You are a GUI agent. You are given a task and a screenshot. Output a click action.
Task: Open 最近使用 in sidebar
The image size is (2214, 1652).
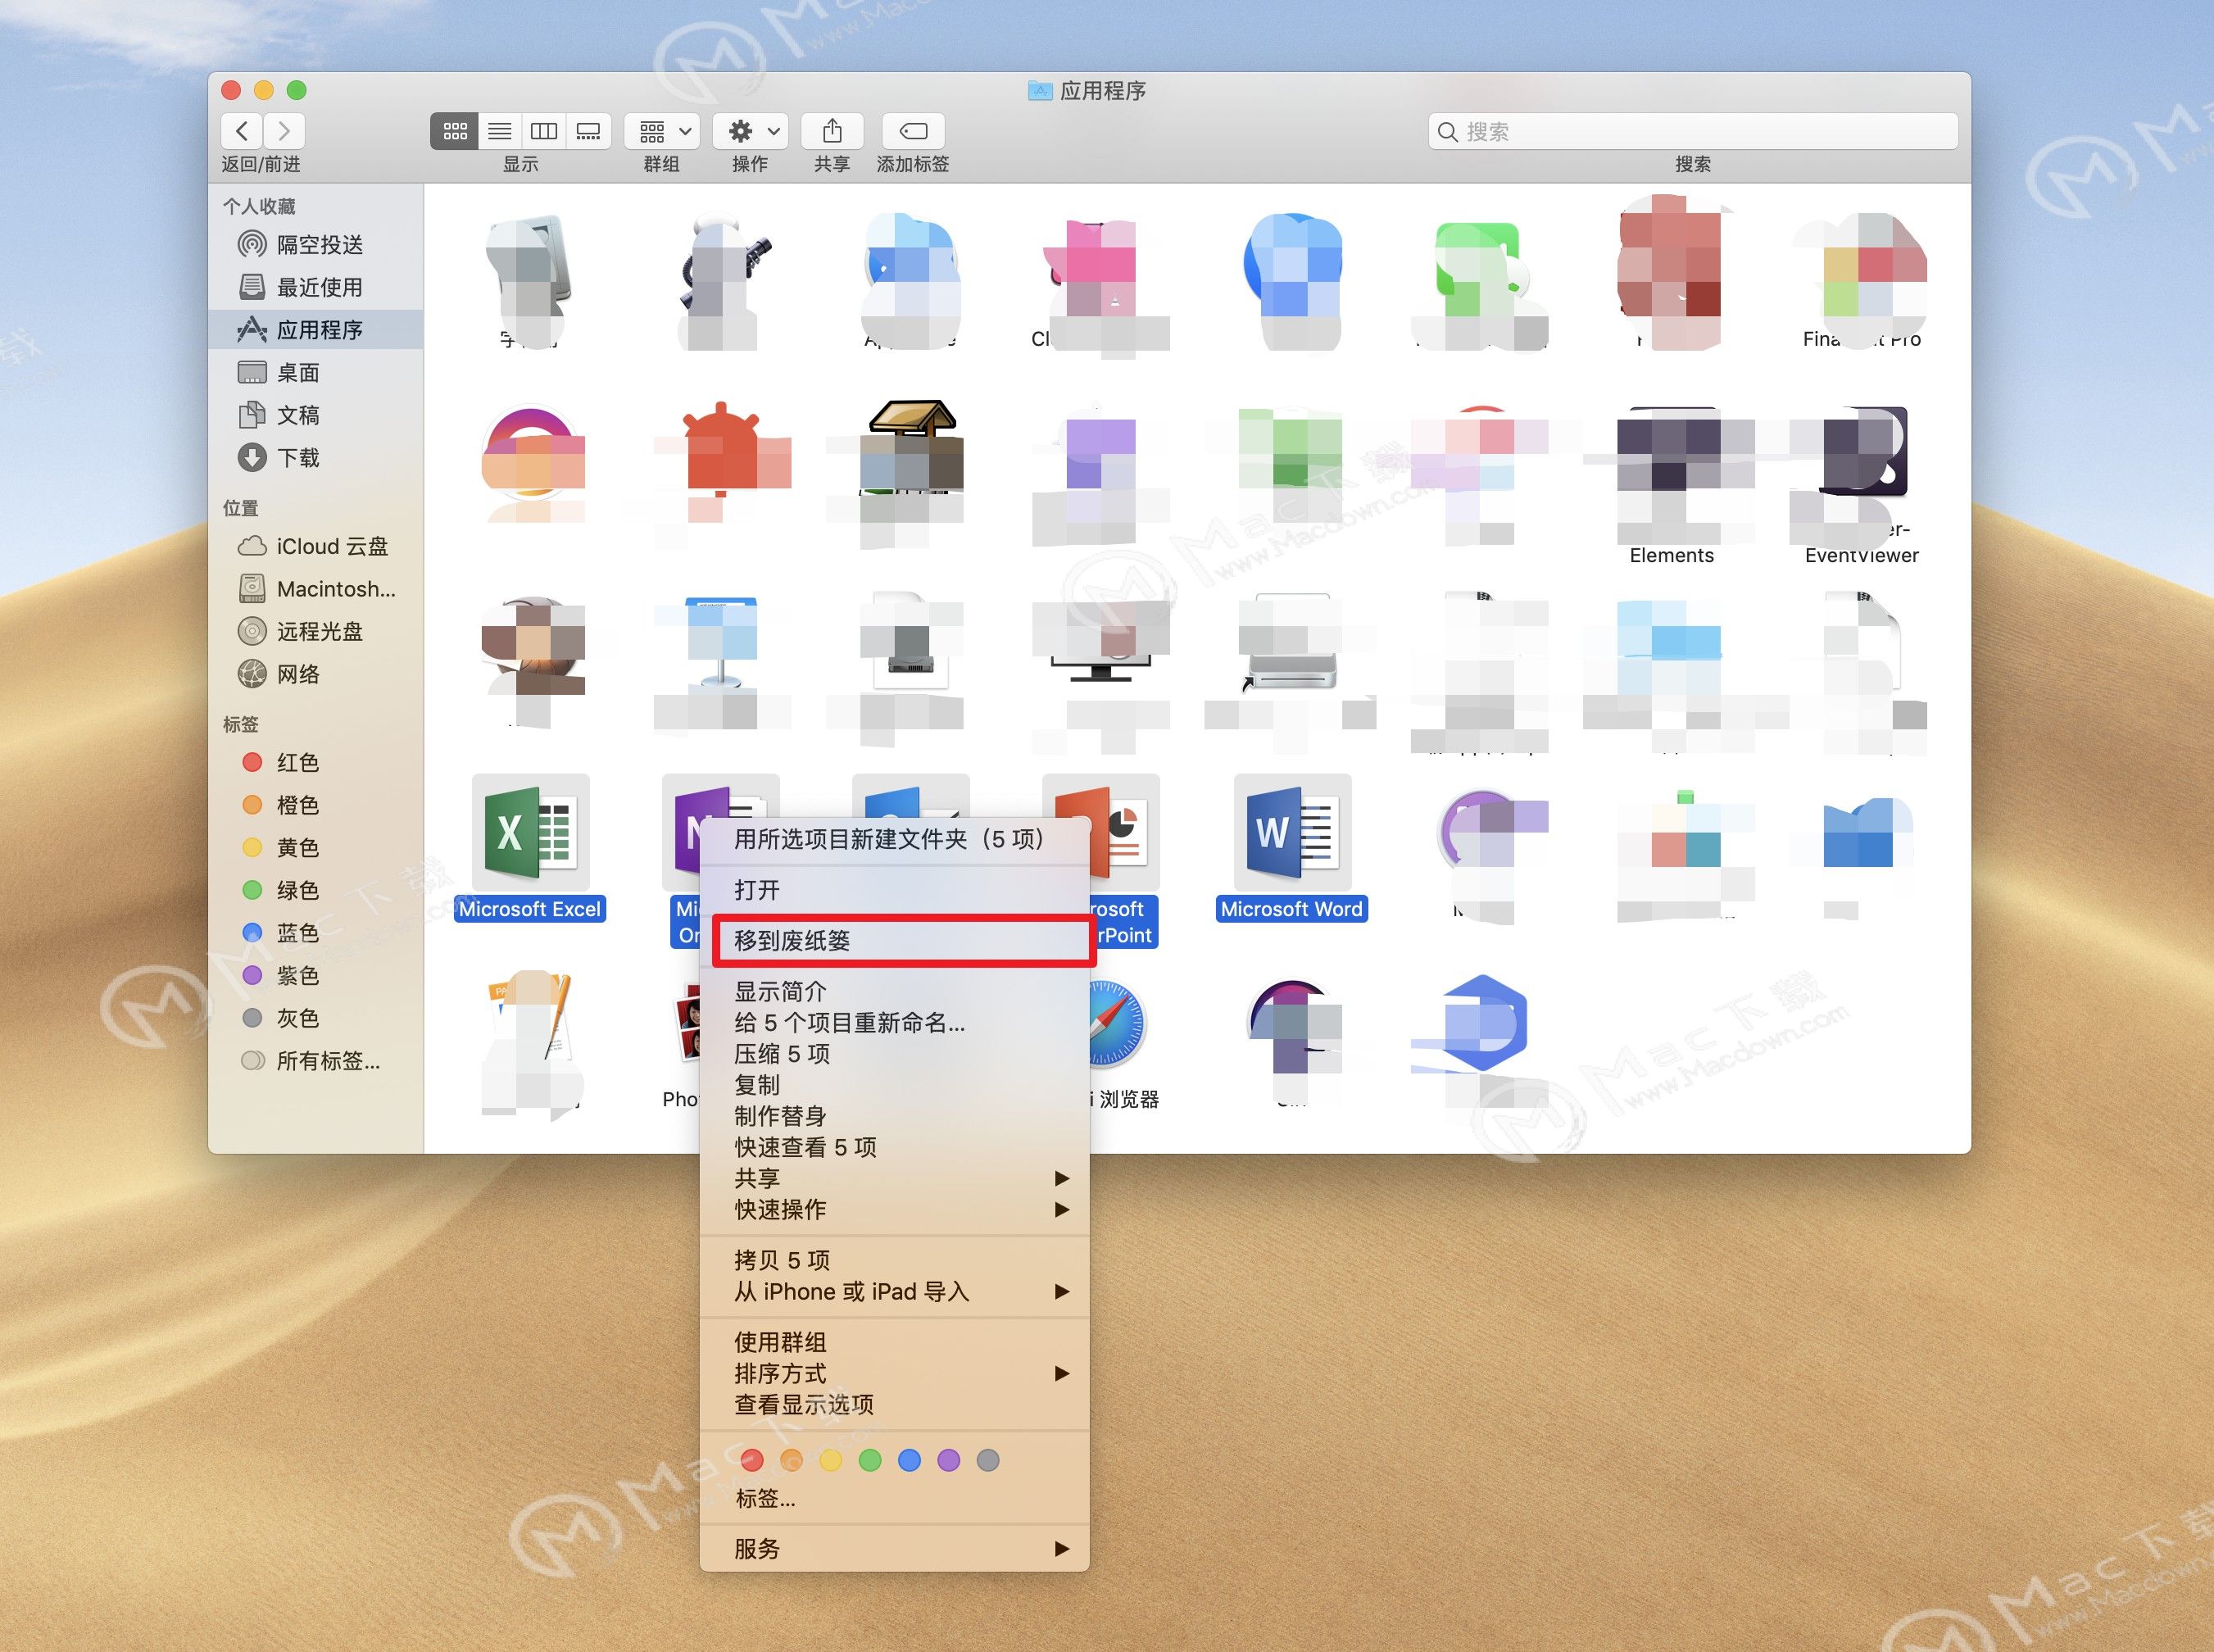316,287
